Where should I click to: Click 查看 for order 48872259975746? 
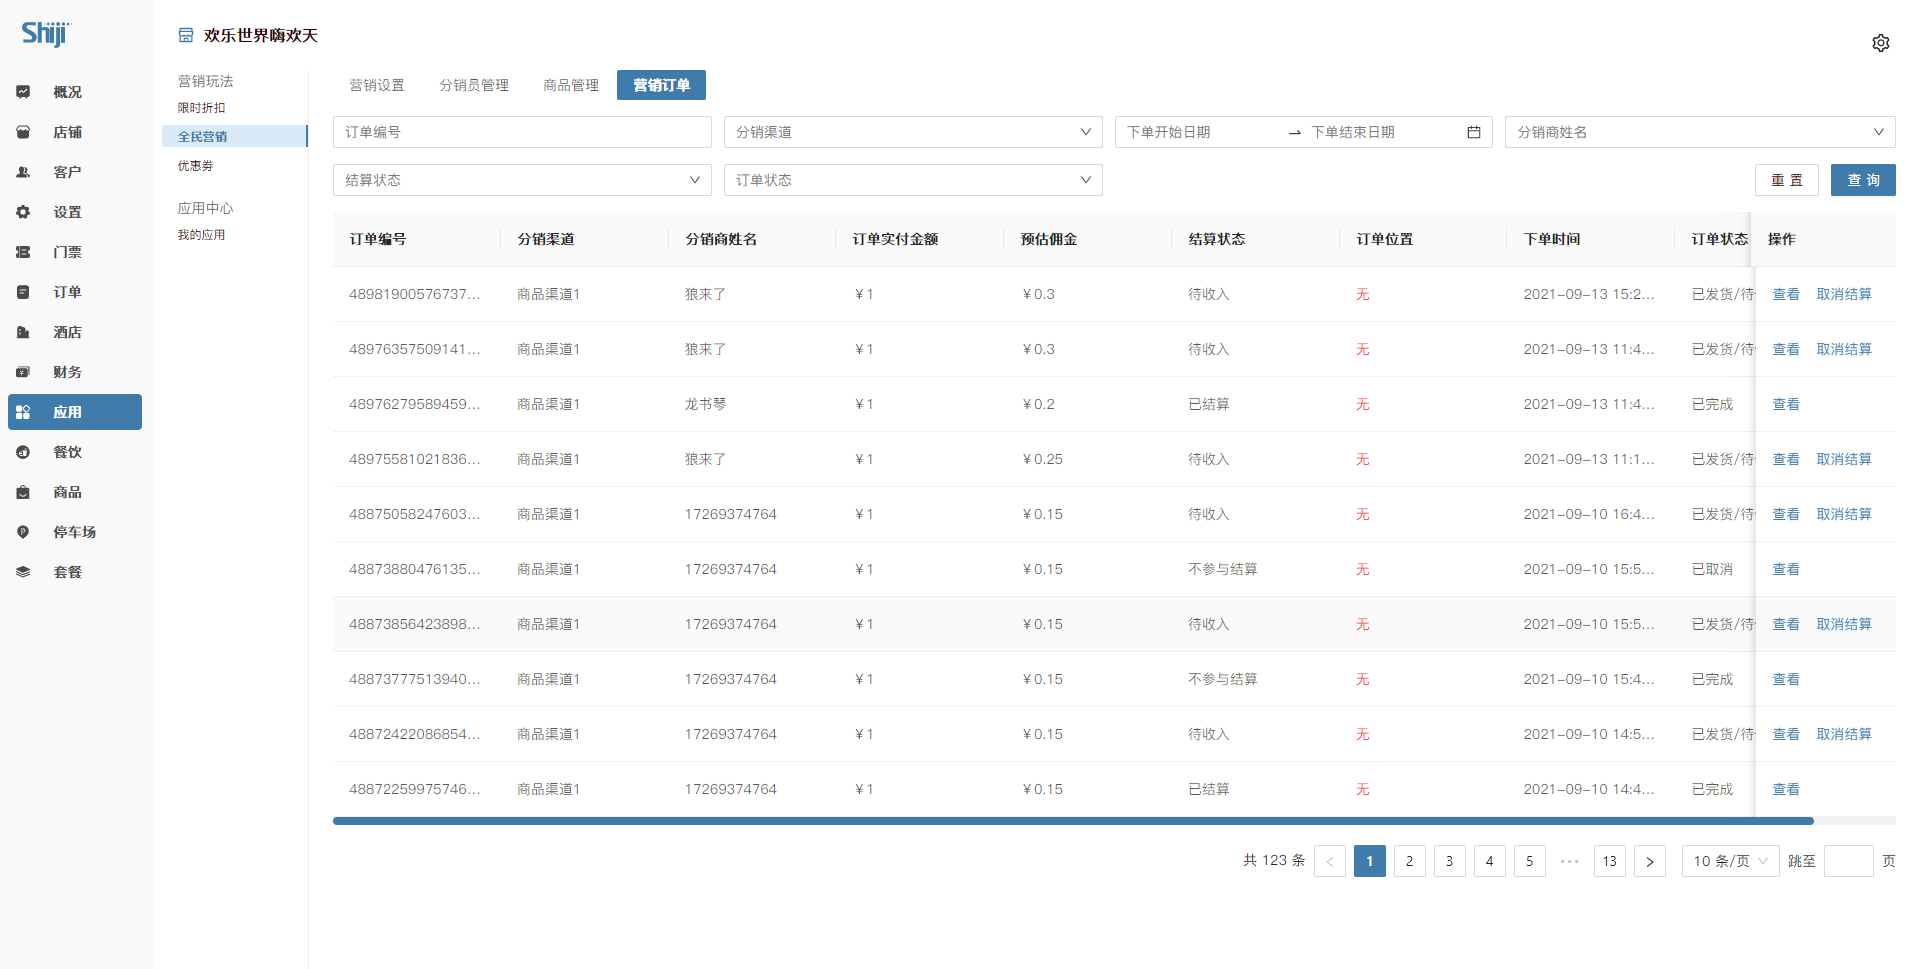point(1786,789)
